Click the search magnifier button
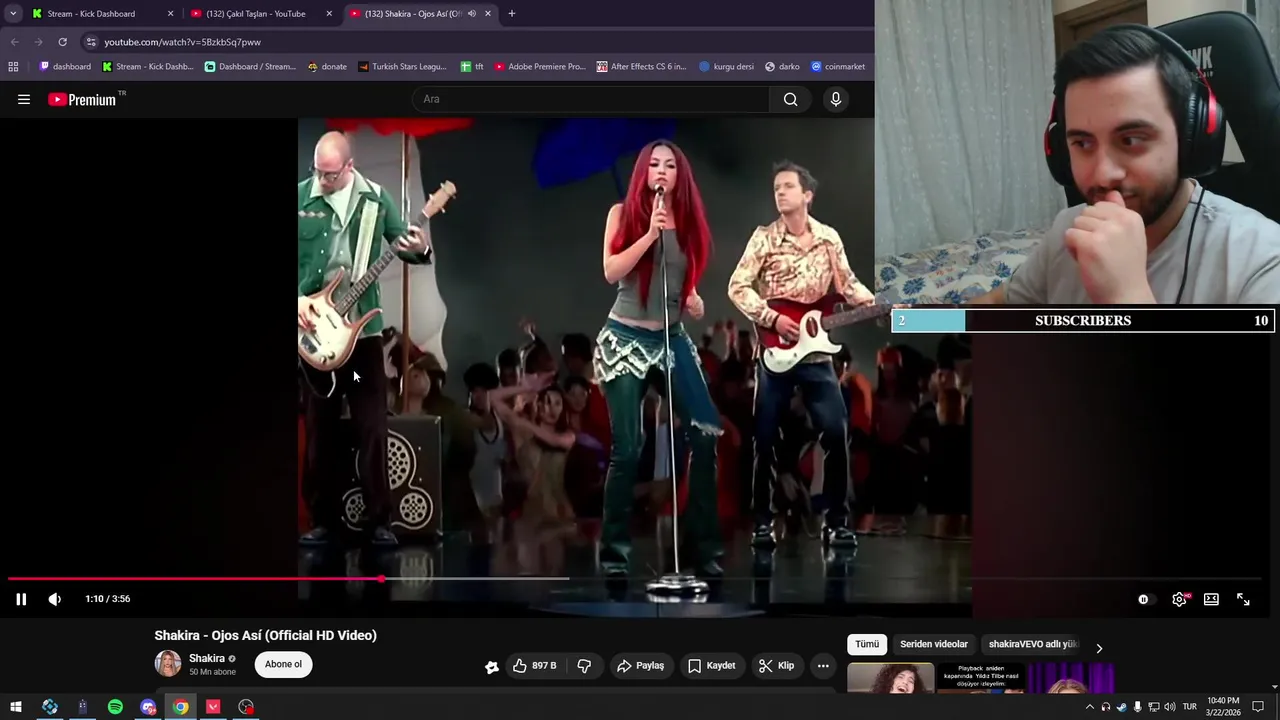 (x=791, y=99)
